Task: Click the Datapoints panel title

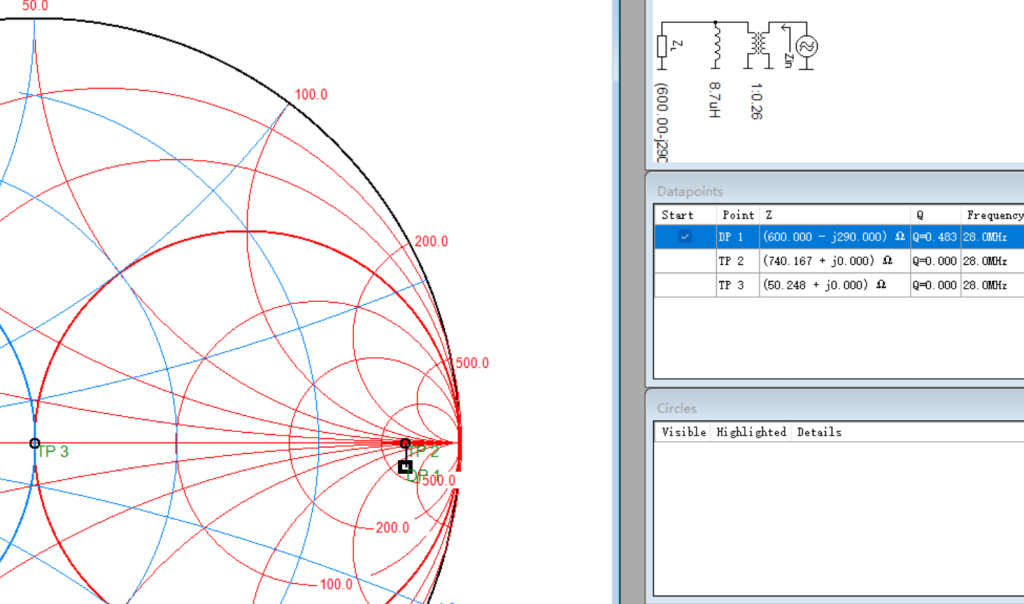Action: coord(690,191)
